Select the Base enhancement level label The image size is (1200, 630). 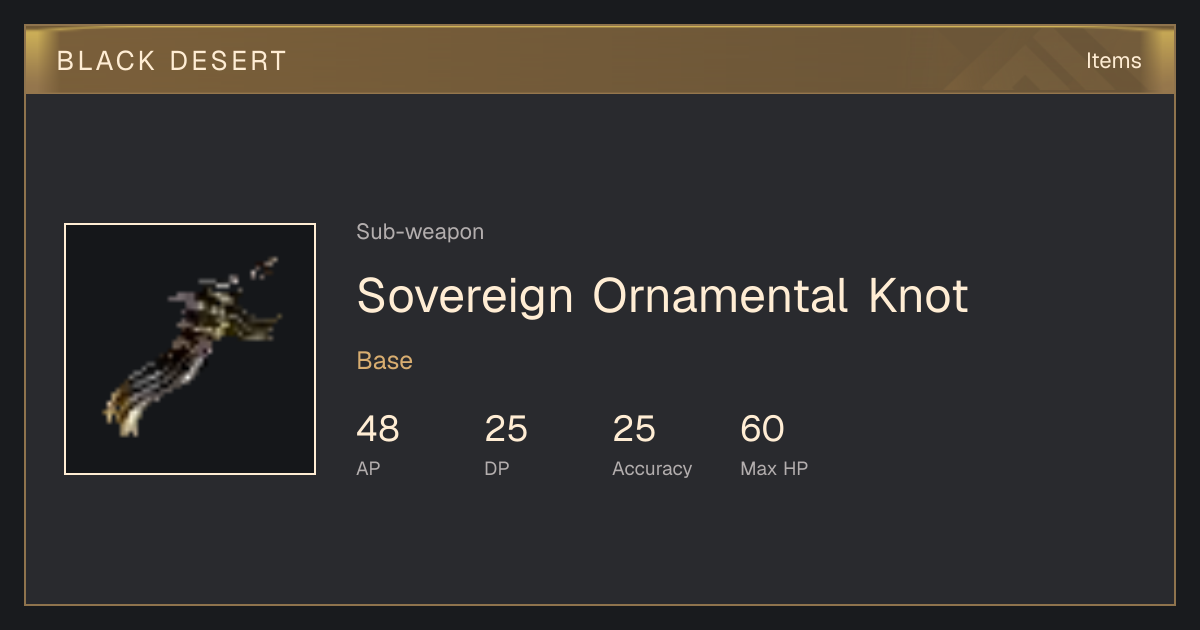(x=385, y=361)
